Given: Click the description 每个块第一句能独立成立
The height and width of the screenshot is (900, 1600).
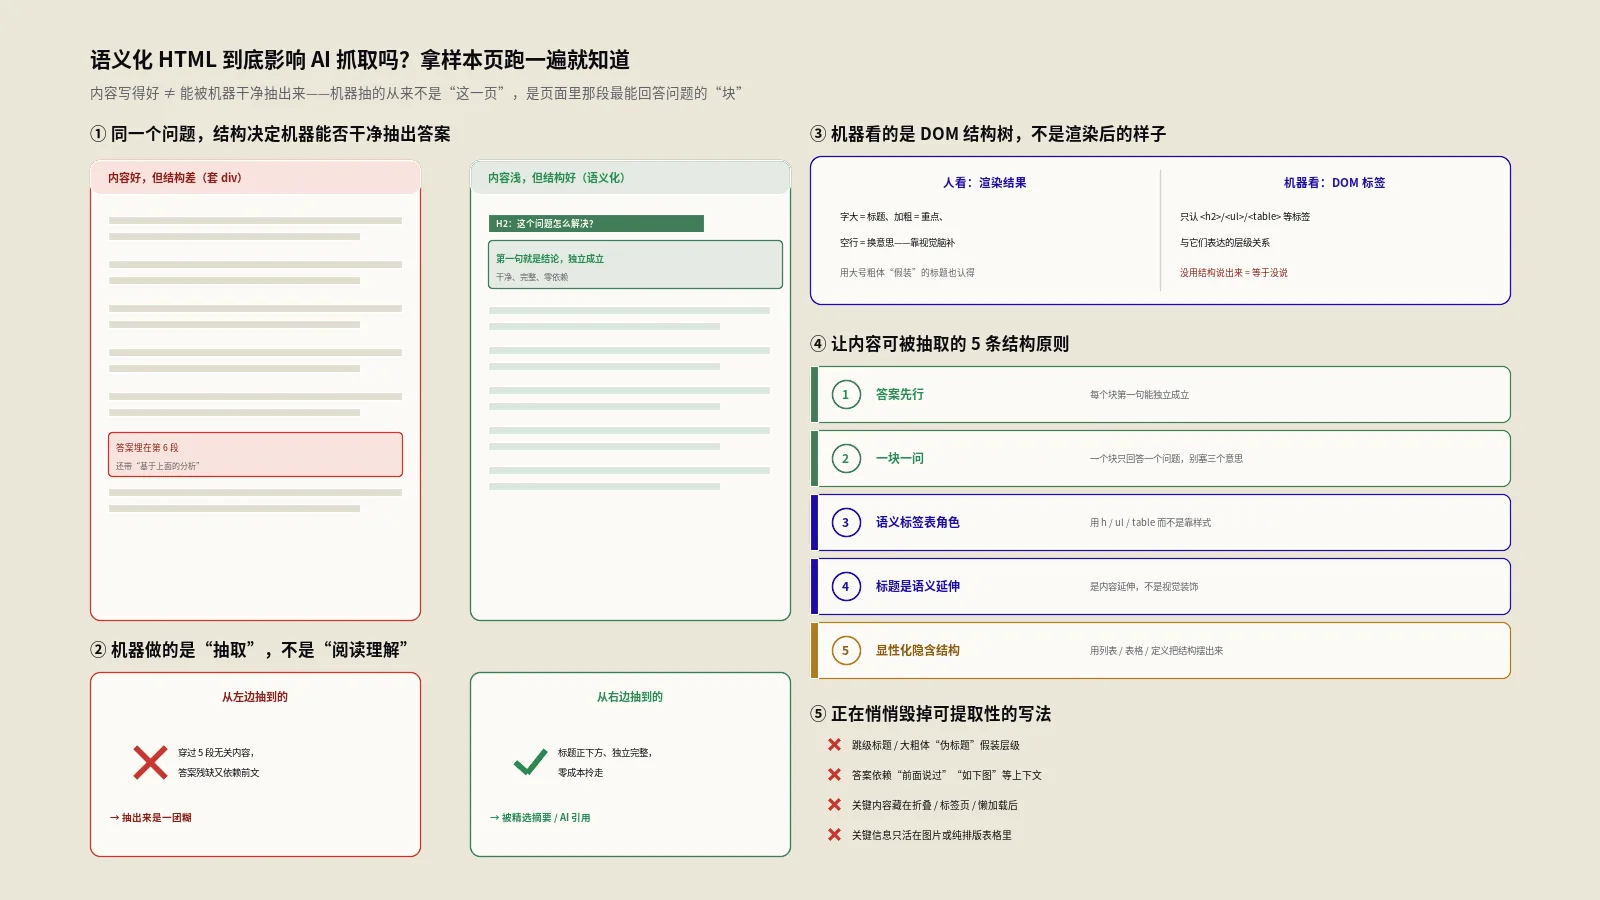Looking at the screenshot, I should (1139, 395).
